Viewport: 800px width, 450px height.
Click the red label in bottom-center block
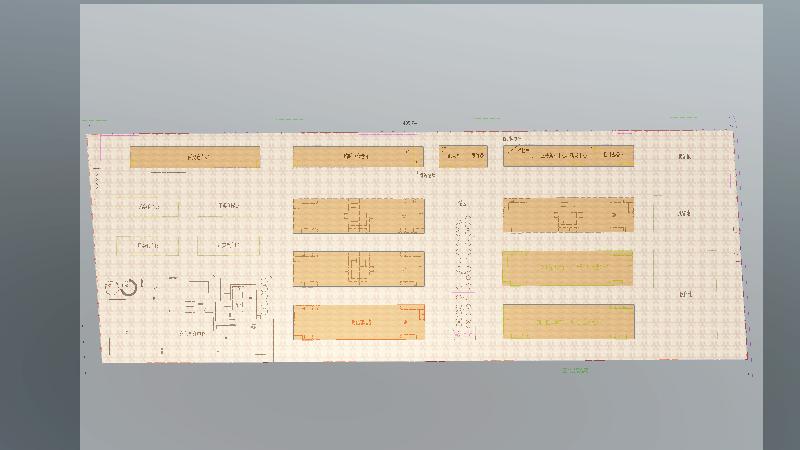[362, 322]
